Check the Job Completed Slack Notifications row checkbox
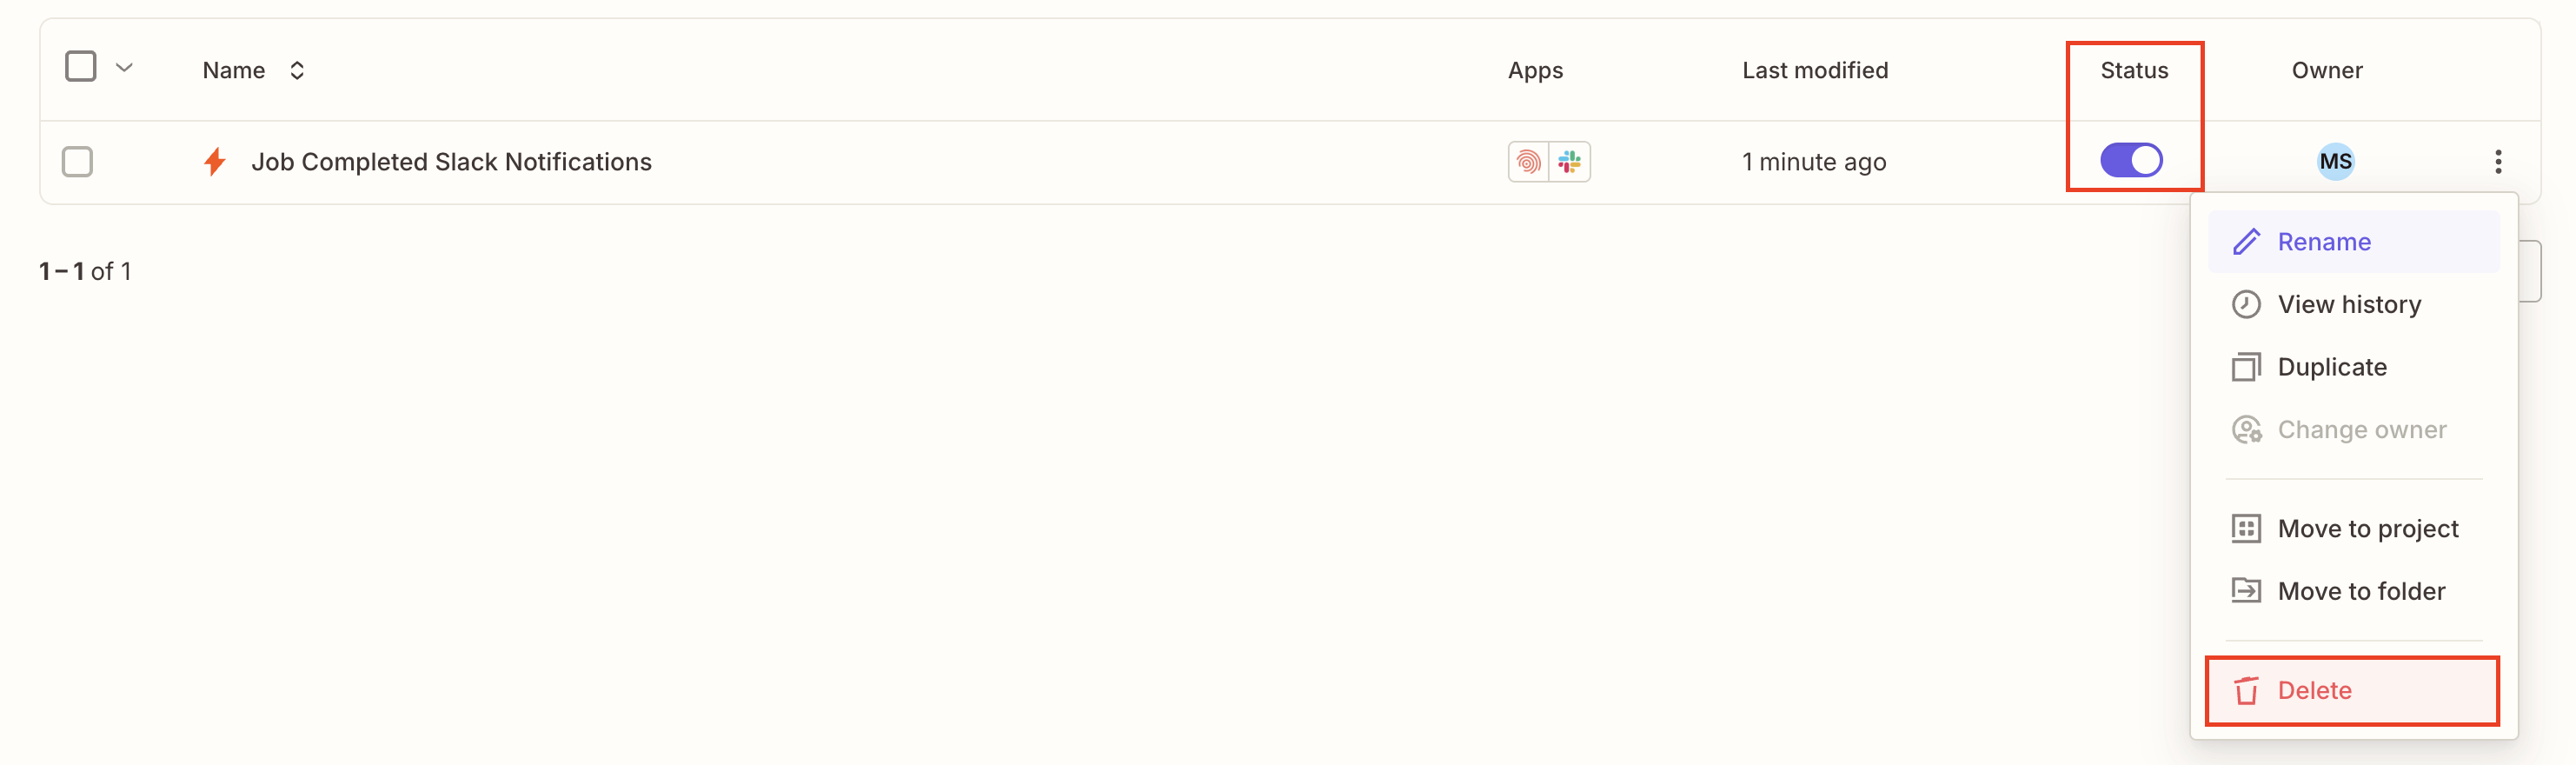This screenshot has width=2576, height=765. [78, 161]
